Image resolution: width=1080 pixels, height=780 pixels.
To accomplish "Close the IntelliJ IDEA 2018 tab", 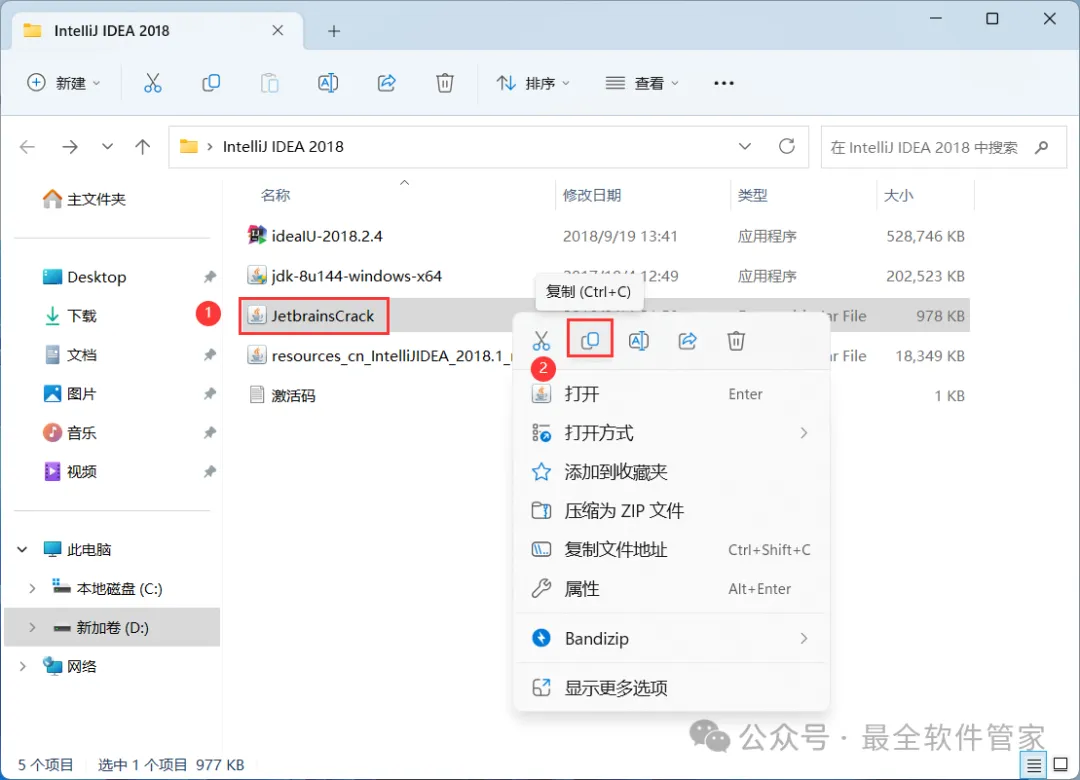I will pyautogui.click(x=278, y=30).
